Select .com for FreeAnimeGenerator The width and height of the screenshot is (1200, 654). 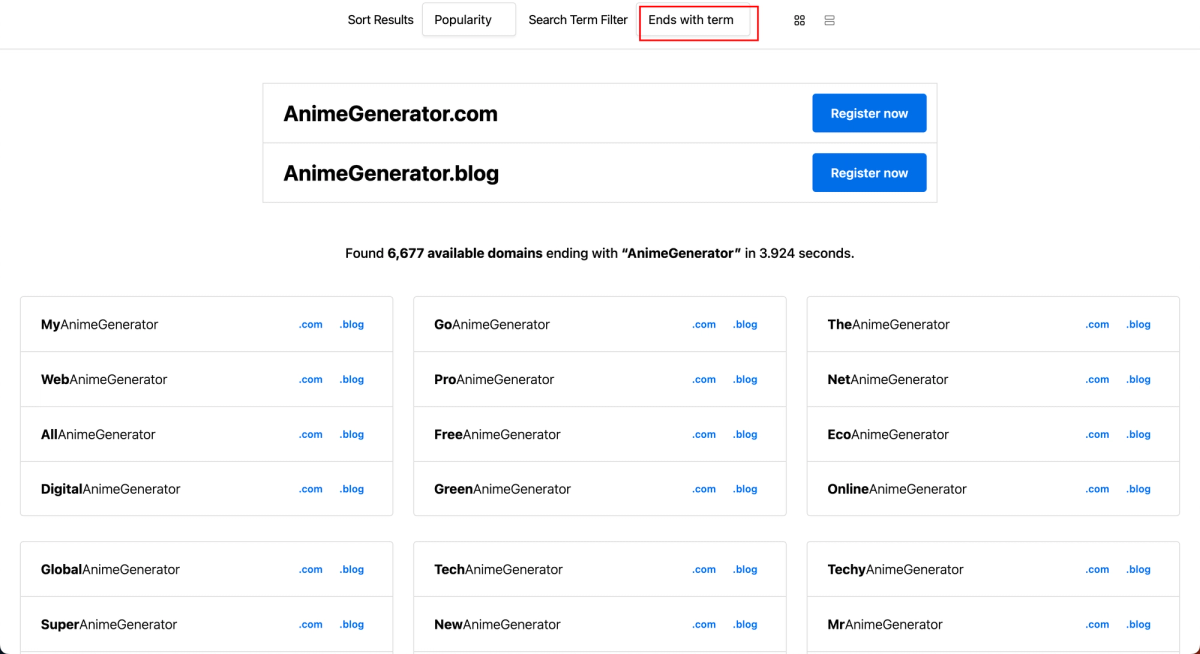tap(704, 435)
